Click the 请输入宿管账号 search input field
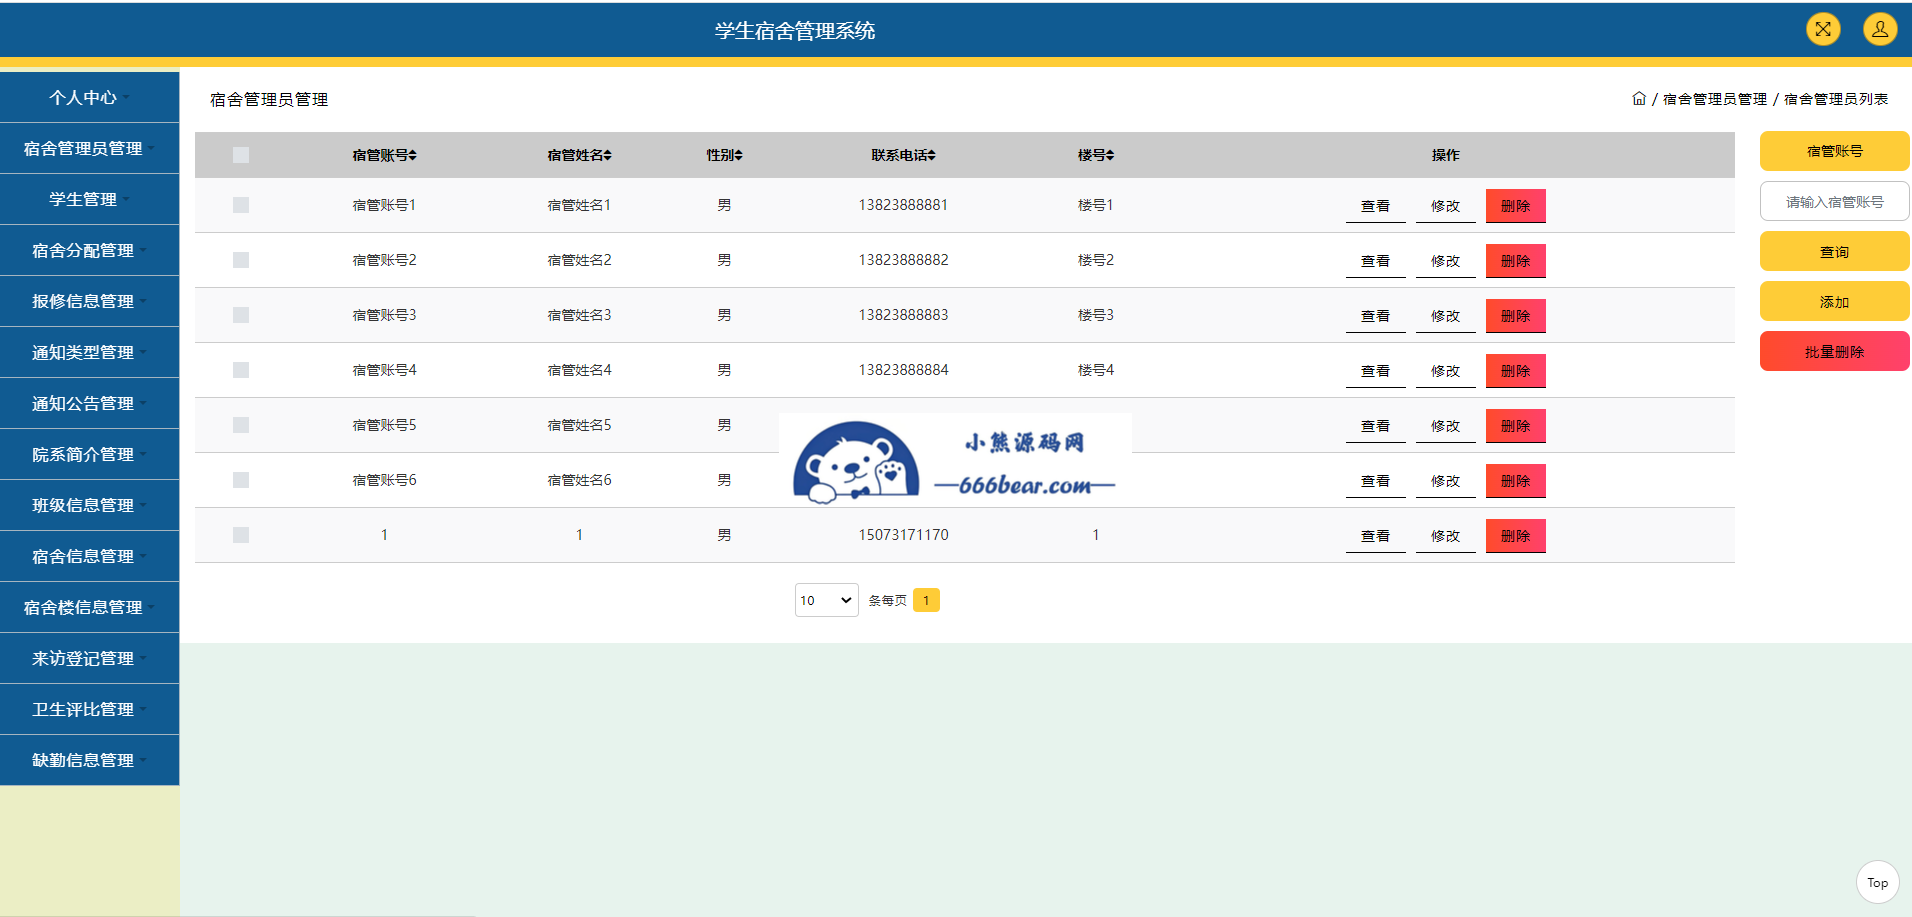This screenshot has width=1912, height=917. pos(1834,201)
